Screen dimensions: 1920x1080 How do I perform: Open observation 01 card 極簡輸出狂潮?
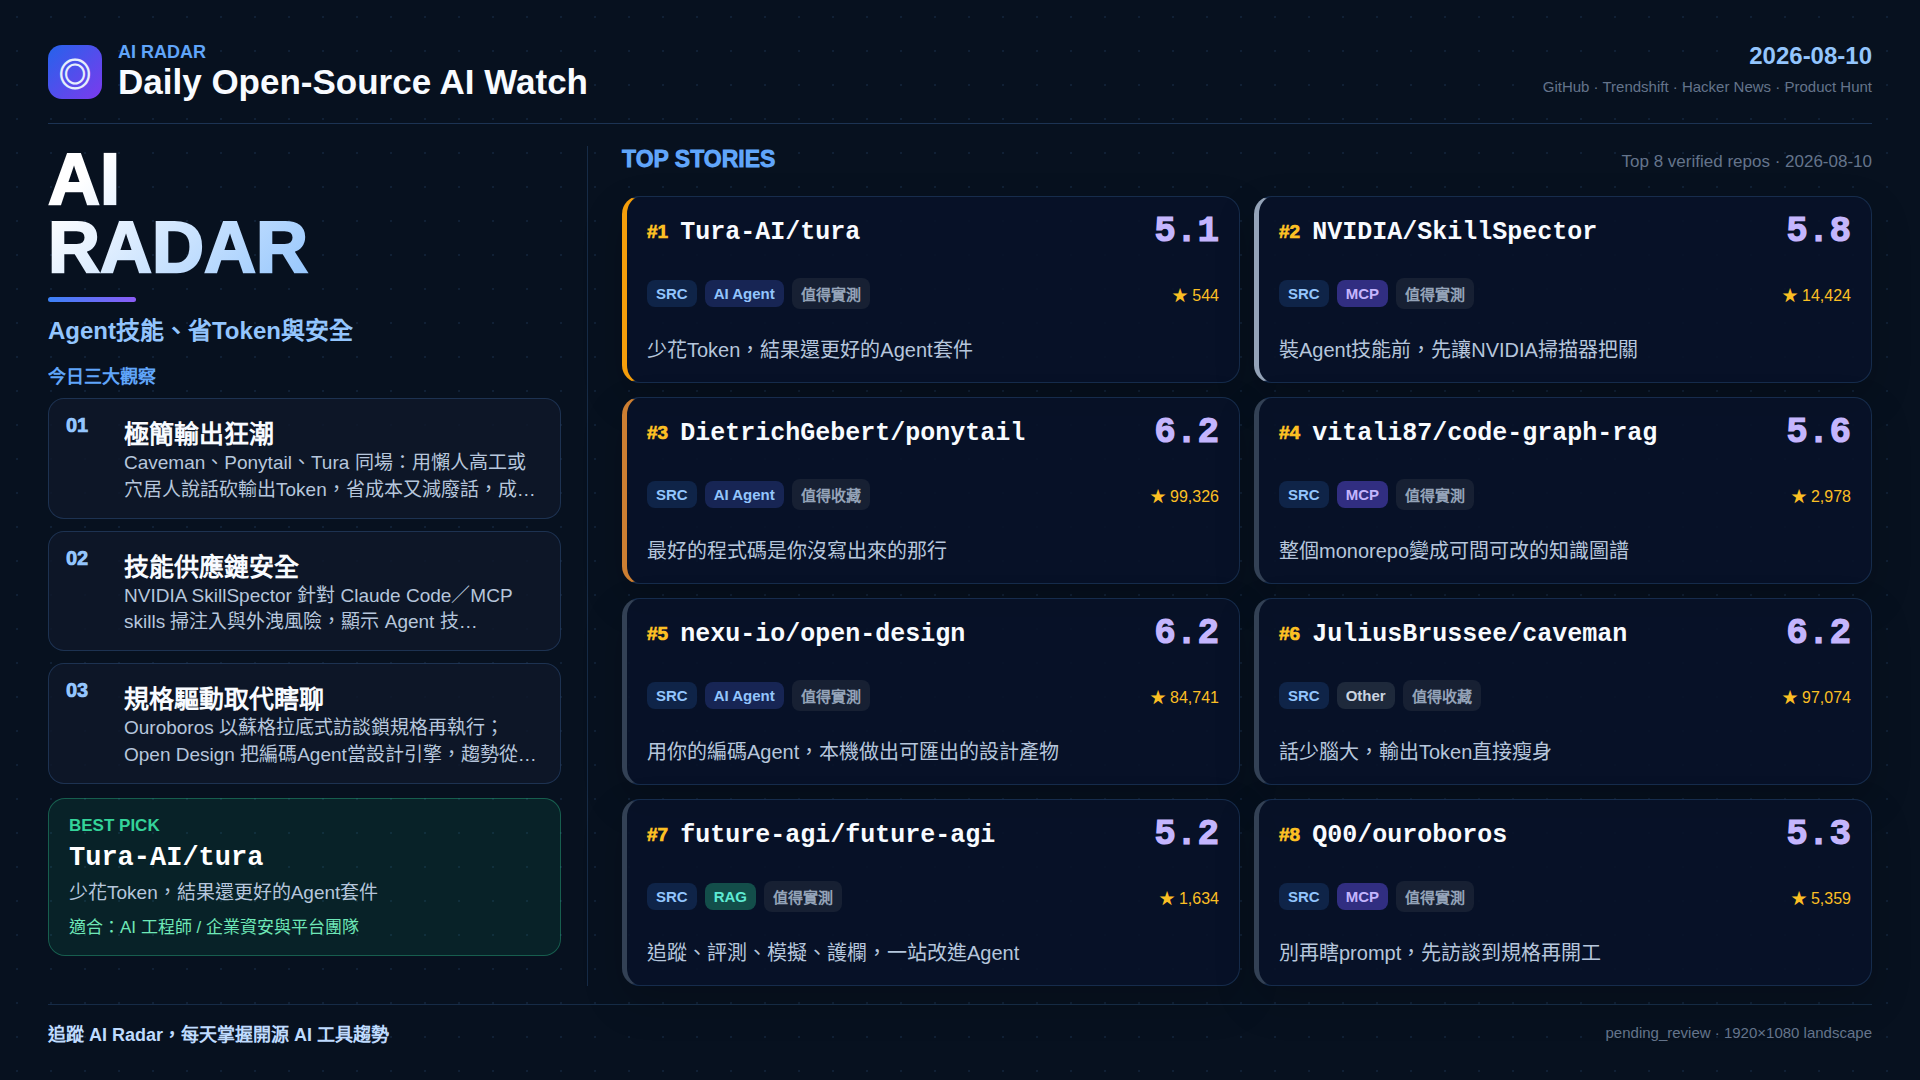(304, 459)
